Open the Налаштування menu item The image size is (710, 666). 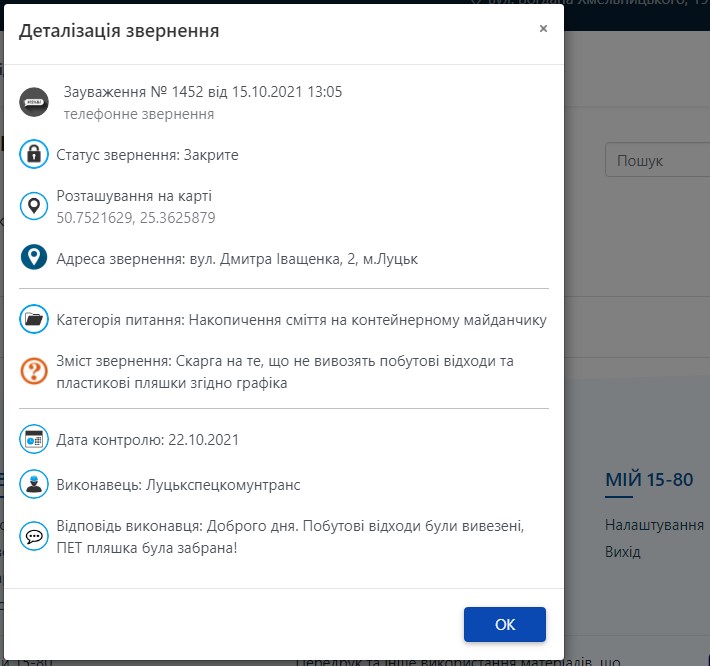(655, 525)
